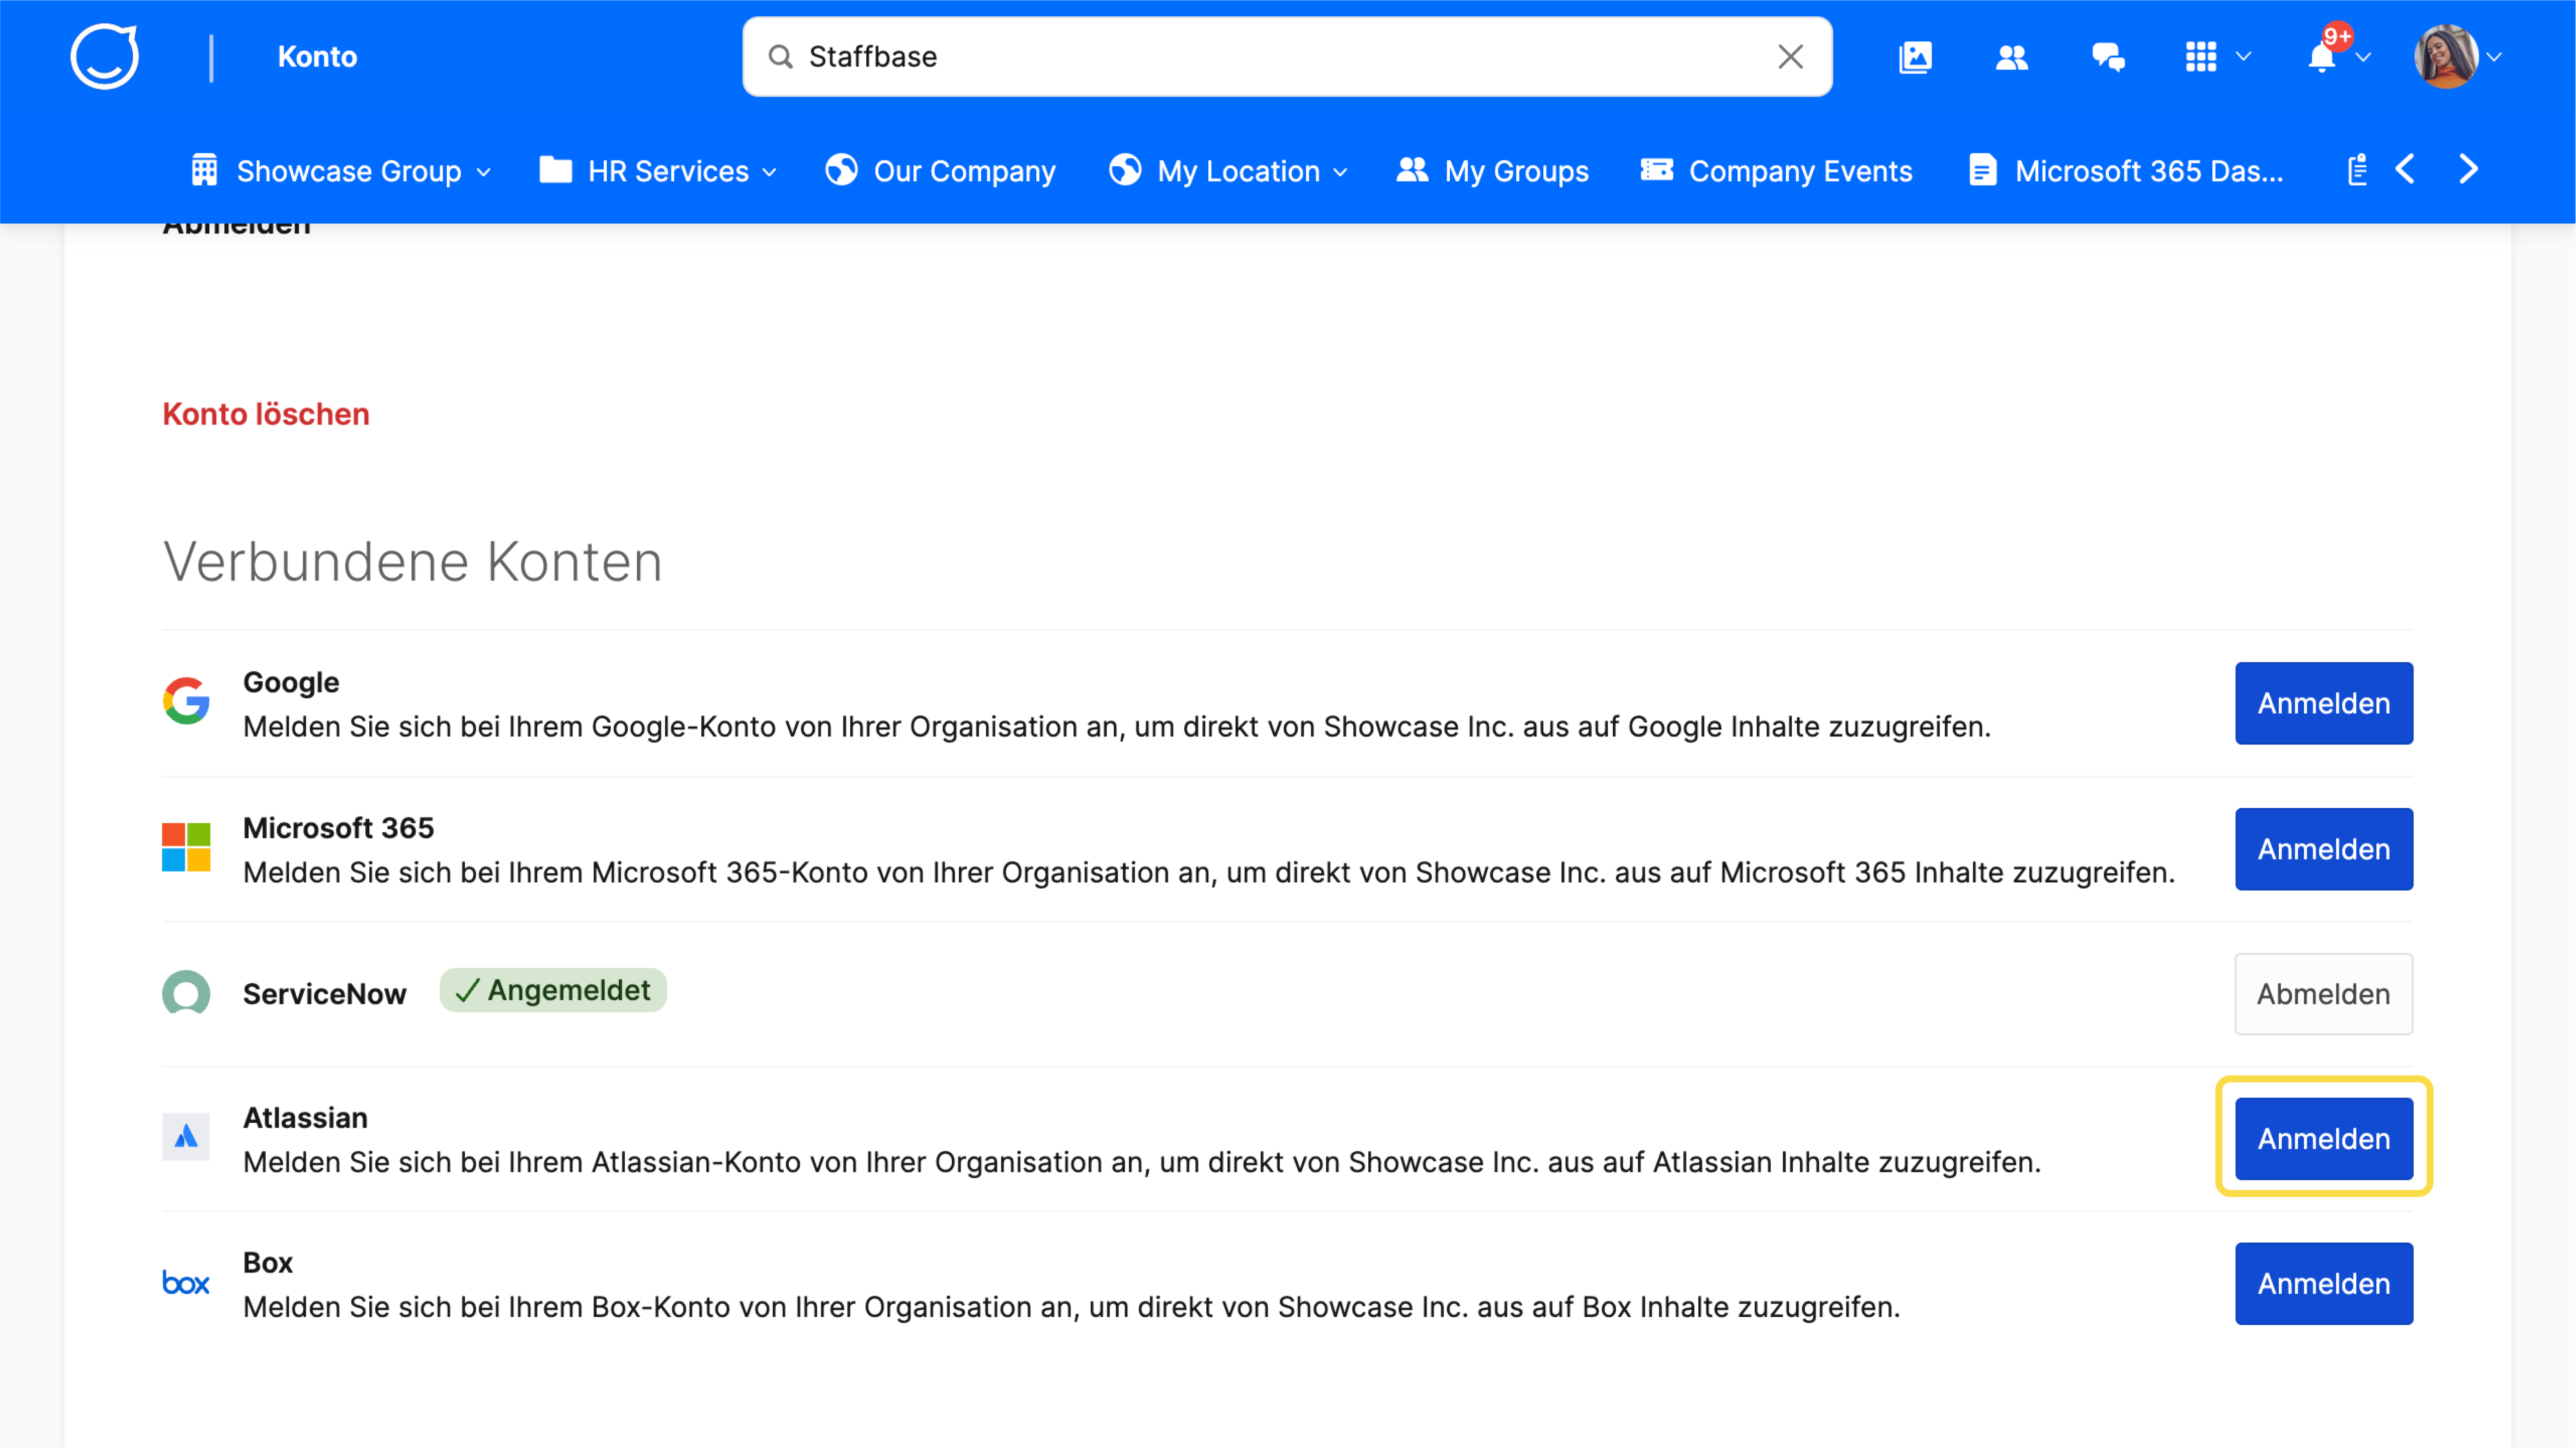Click into the Staffbase search box
Viewport: 2576px width, 1448px height.
[1287, 57]
